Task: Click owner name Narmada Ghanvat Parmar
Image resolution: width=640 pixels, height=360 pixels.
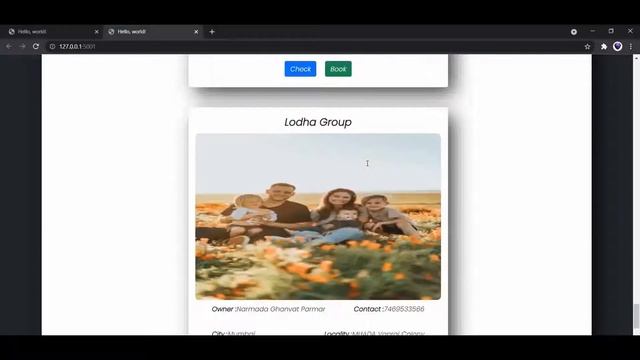Action: click(281, 309)
